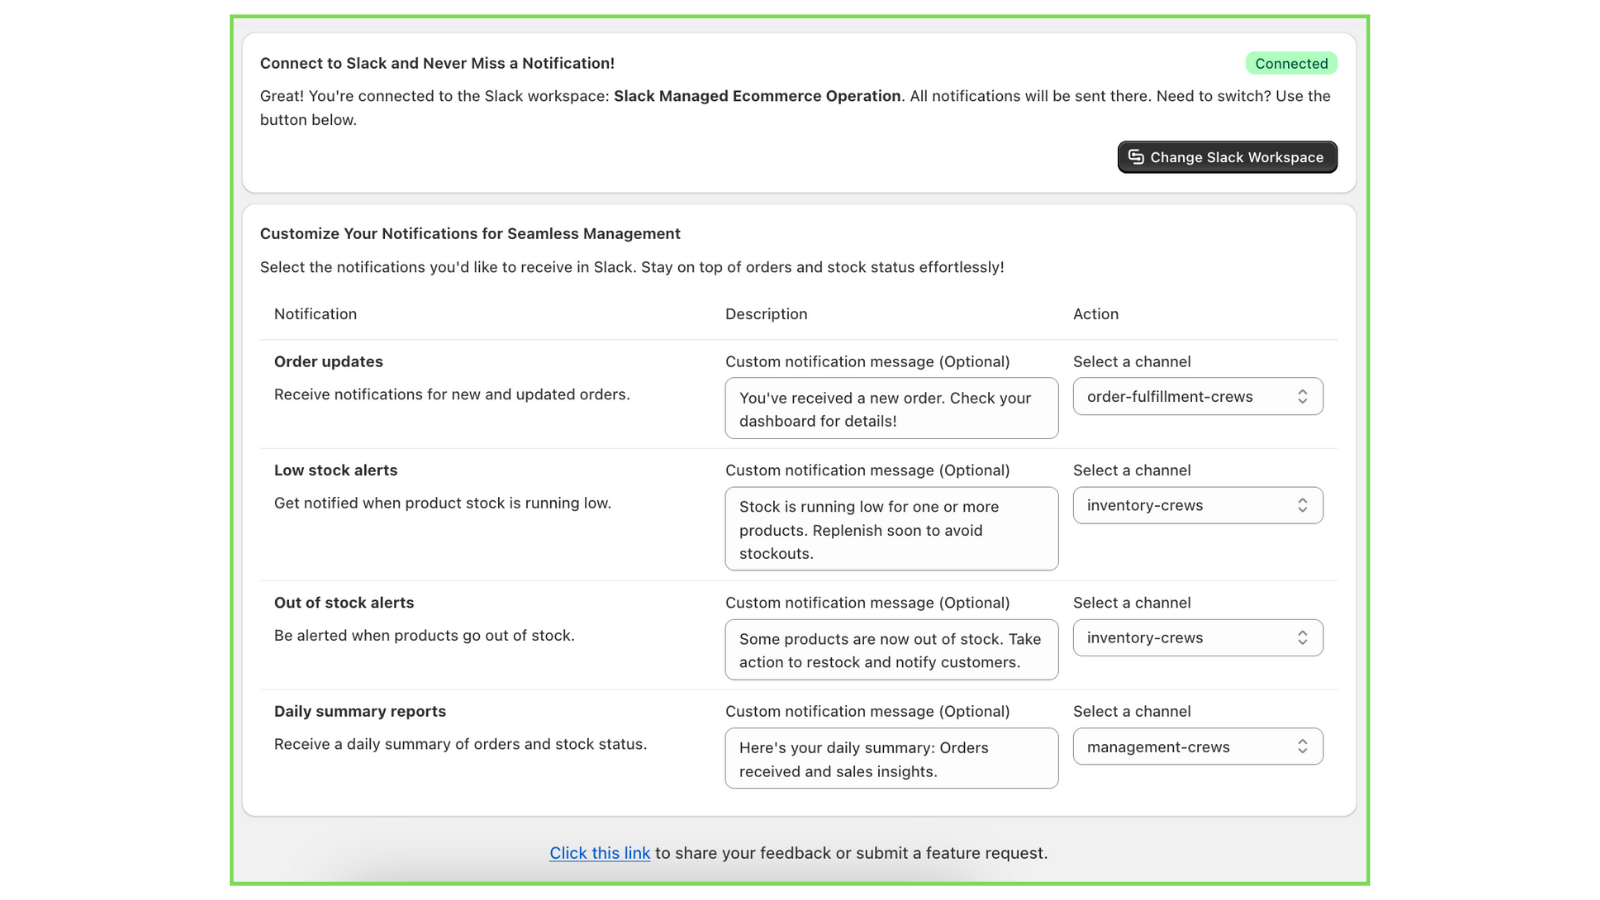Click the Out of stock alerts message field
The width and height of the screenshot is (1600, 900).
coord(890,649)
